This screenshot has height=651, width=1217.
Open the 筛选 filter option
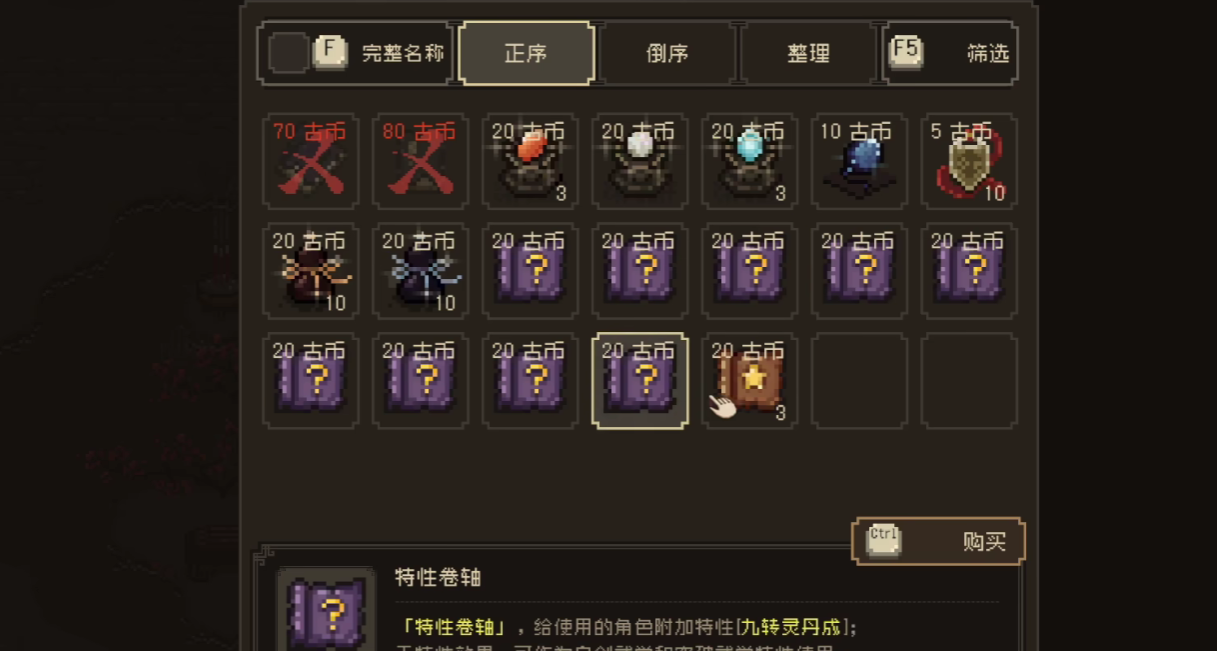[x=951, y=53]
